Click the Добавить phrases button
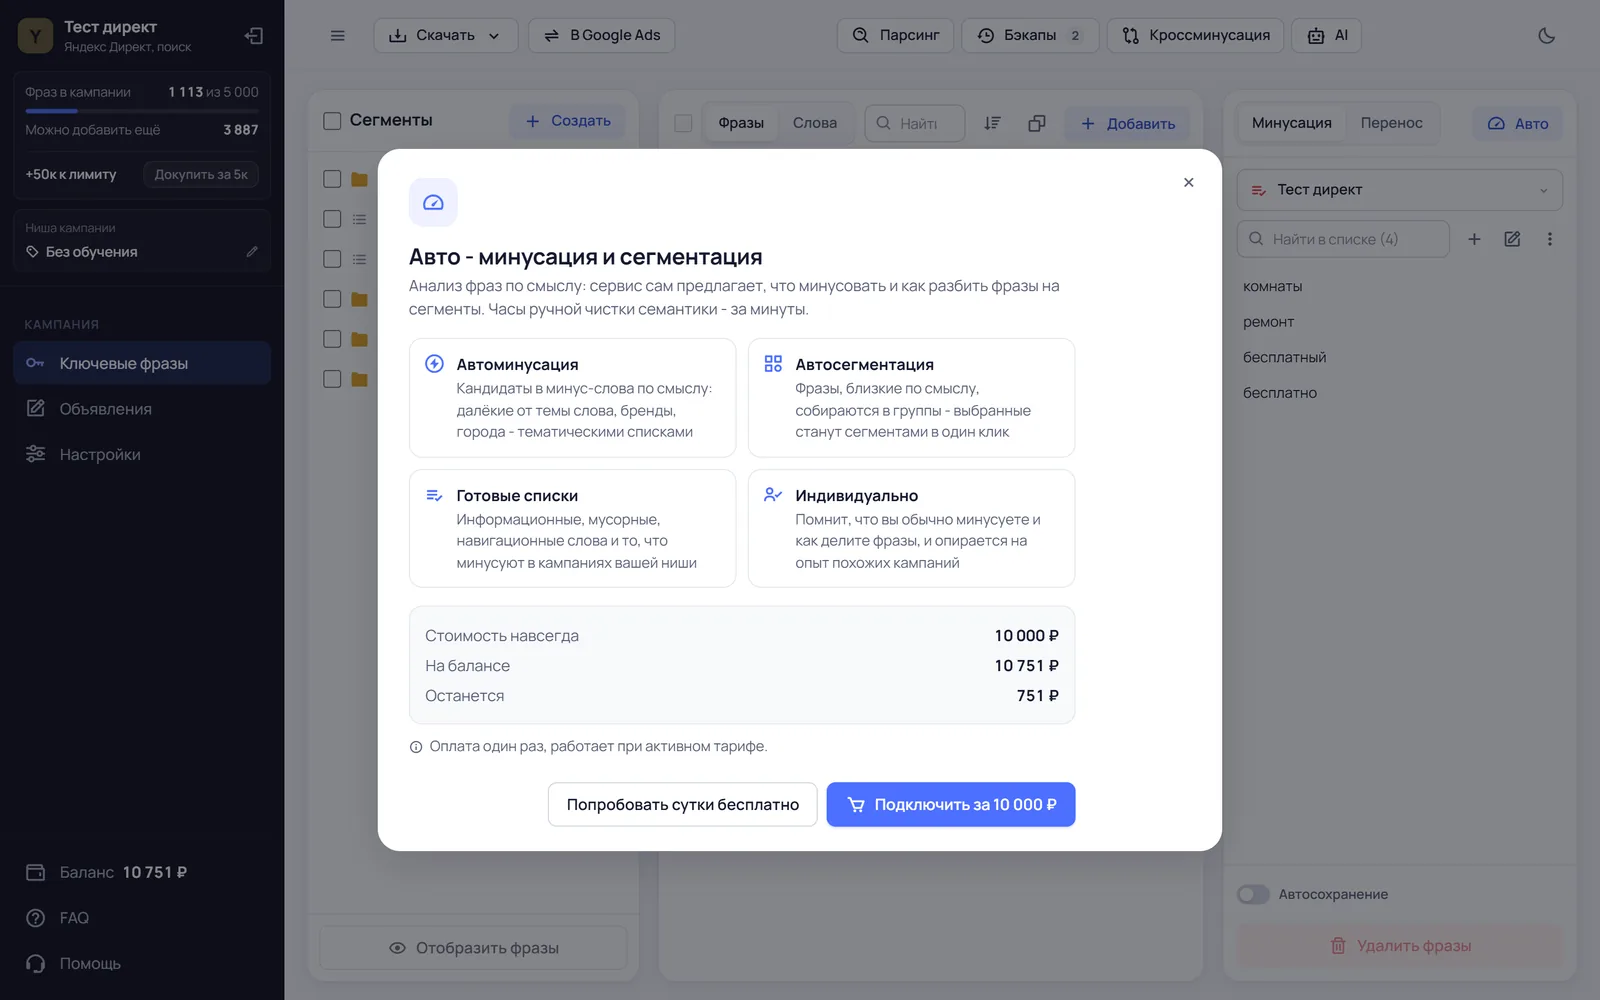Screen dimensions: 1600x1000 pyautogui.click(x=1128, y=124)
